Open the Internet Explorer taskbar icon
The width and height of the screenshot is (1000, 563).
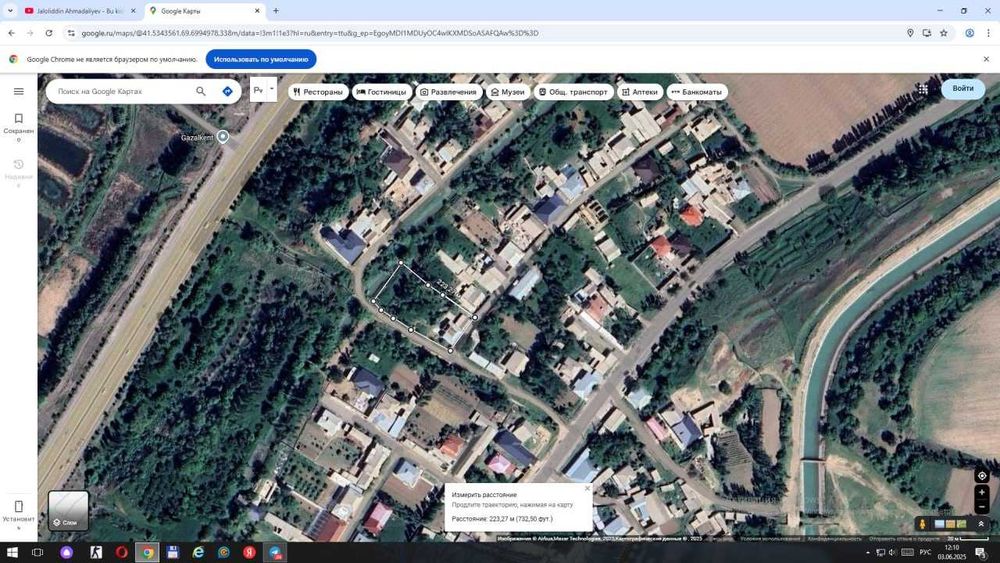pyautogui.click(x=198, y=552)
